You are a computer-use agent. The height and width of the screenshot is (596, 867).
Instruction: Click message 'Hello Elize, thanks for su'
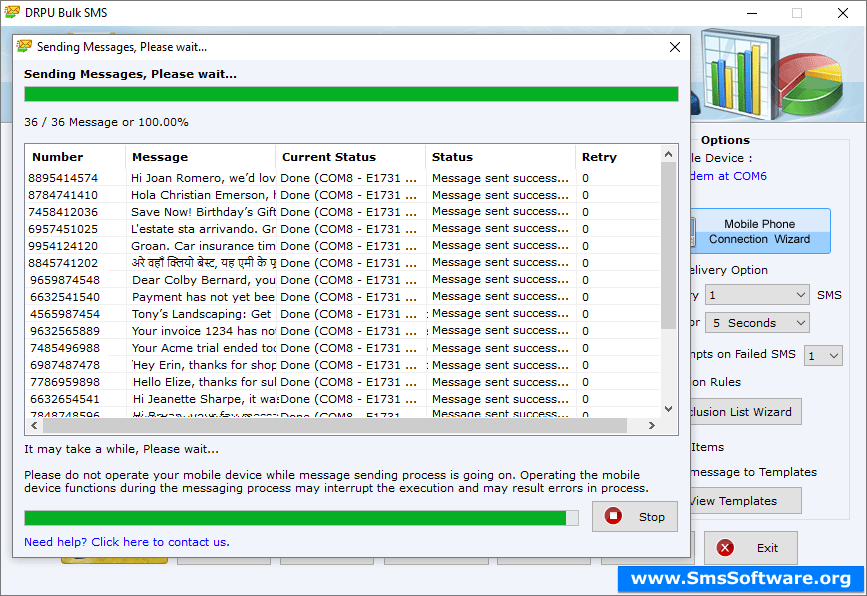(x=204, y=382)
